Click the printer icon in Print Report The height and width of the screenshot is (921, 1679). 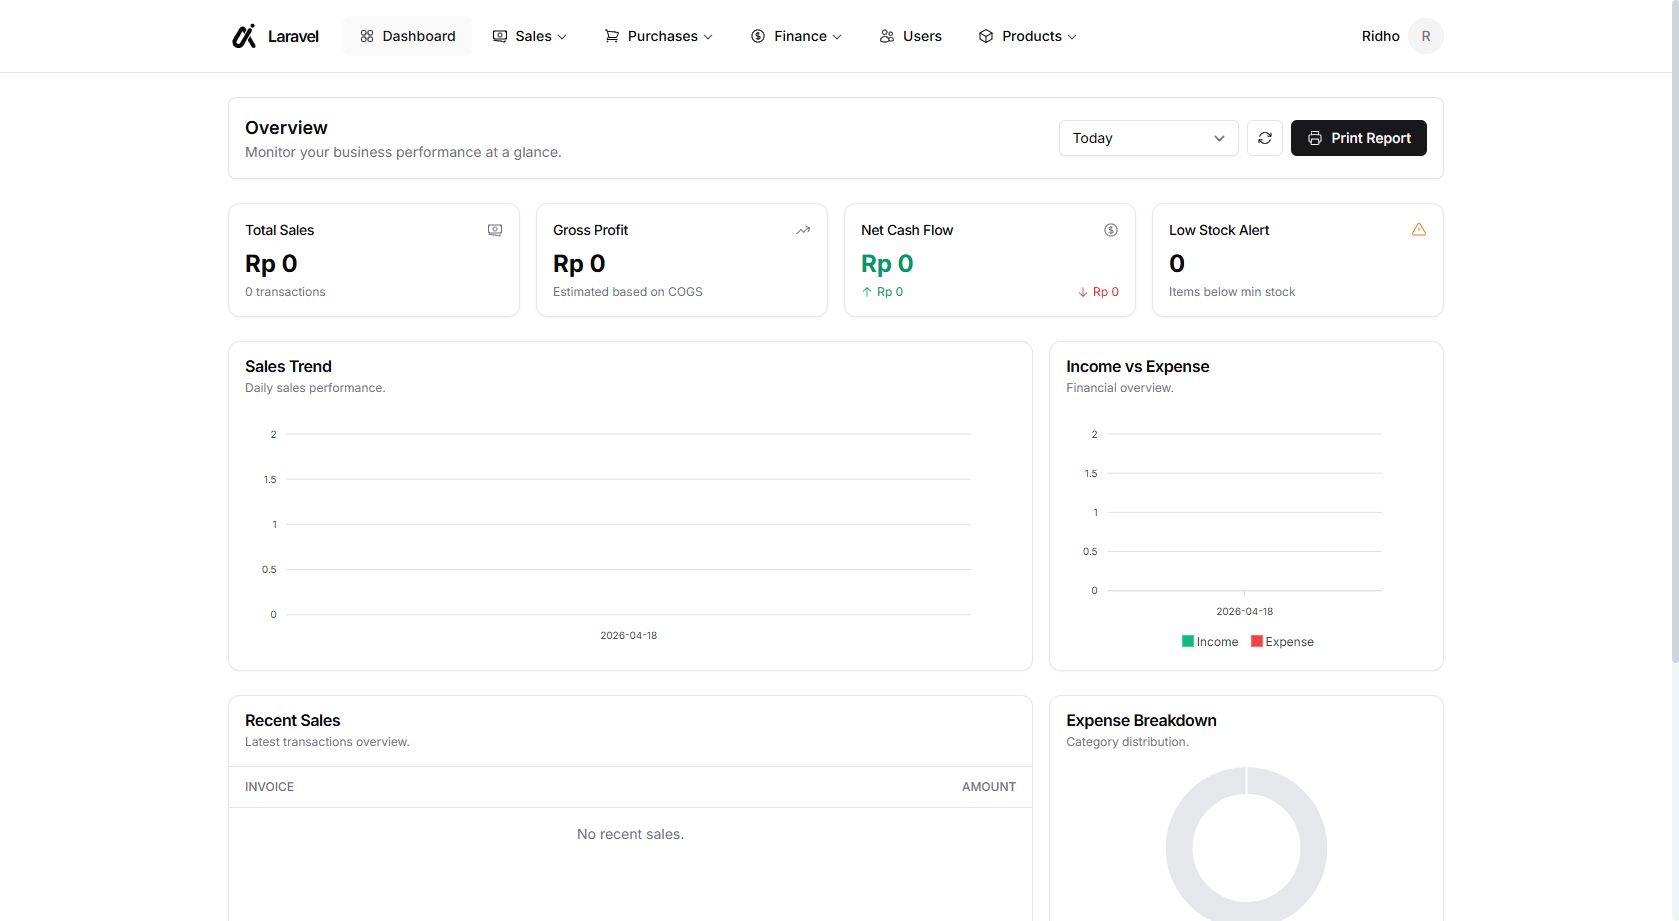click(1315, 138)
